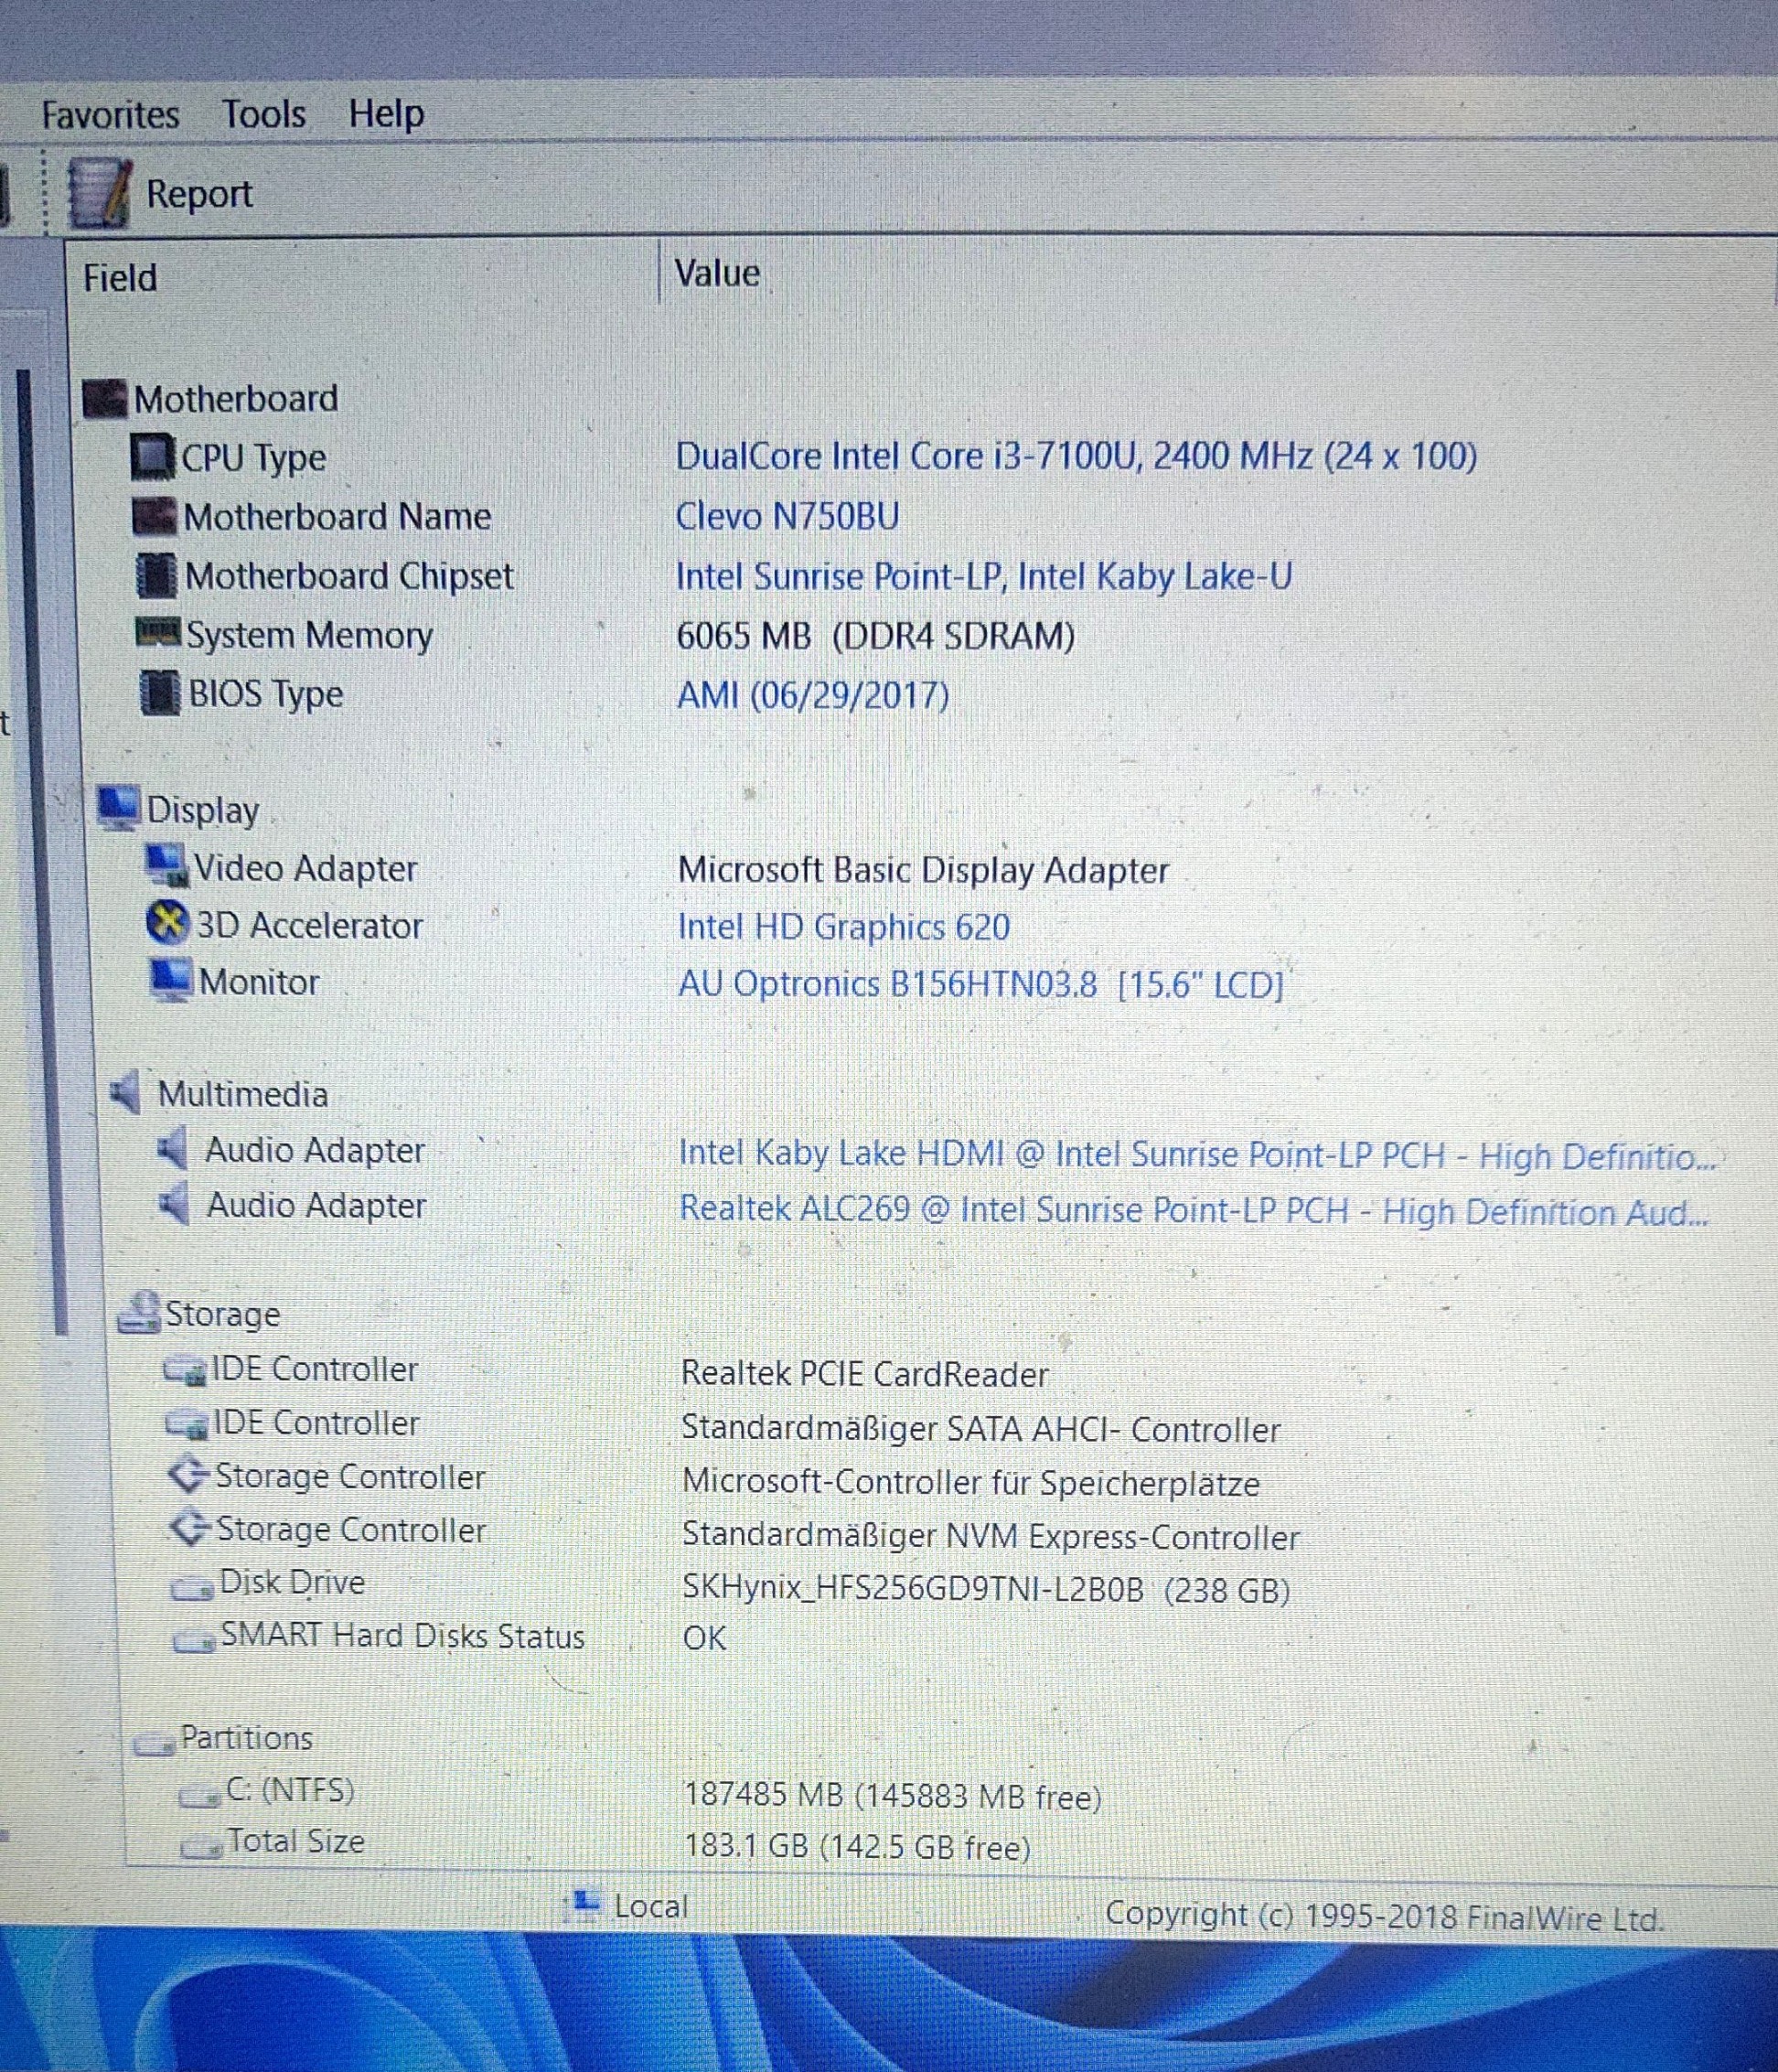The width and height of the screenshot is (1778, 2072).
Task: Click the Monitor row icon
Action: coord(170,980)
